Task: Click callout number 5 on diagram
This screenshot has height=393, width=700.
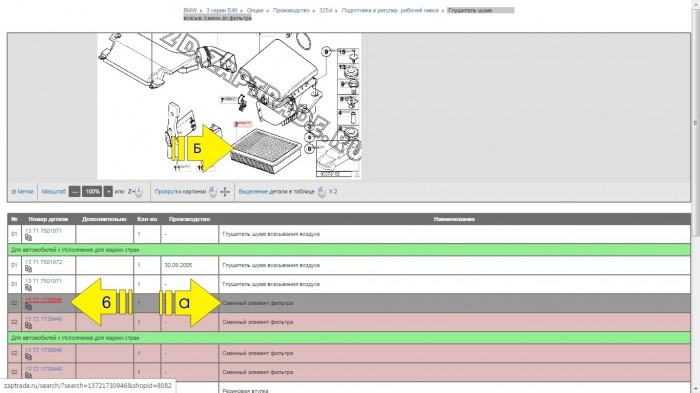Action: tap(309, 148)
